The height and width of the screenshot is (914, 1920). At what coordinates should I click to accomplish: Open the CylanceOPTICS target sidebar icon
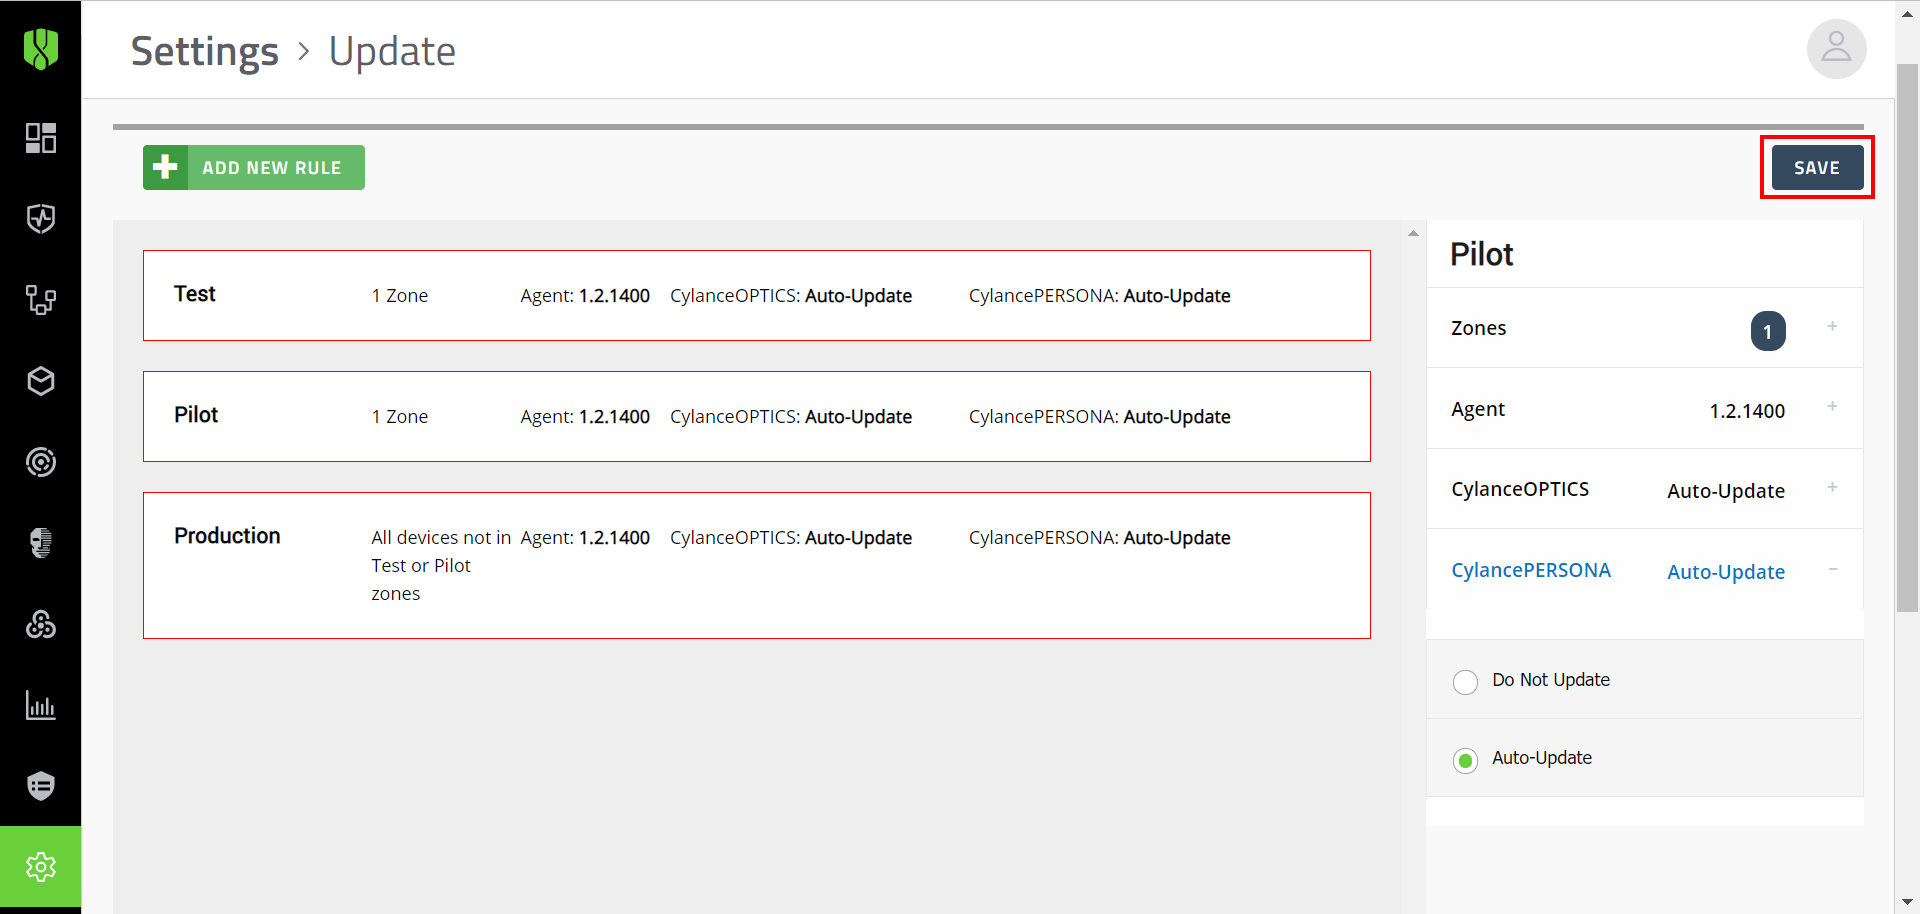click(x=40, y=462)
